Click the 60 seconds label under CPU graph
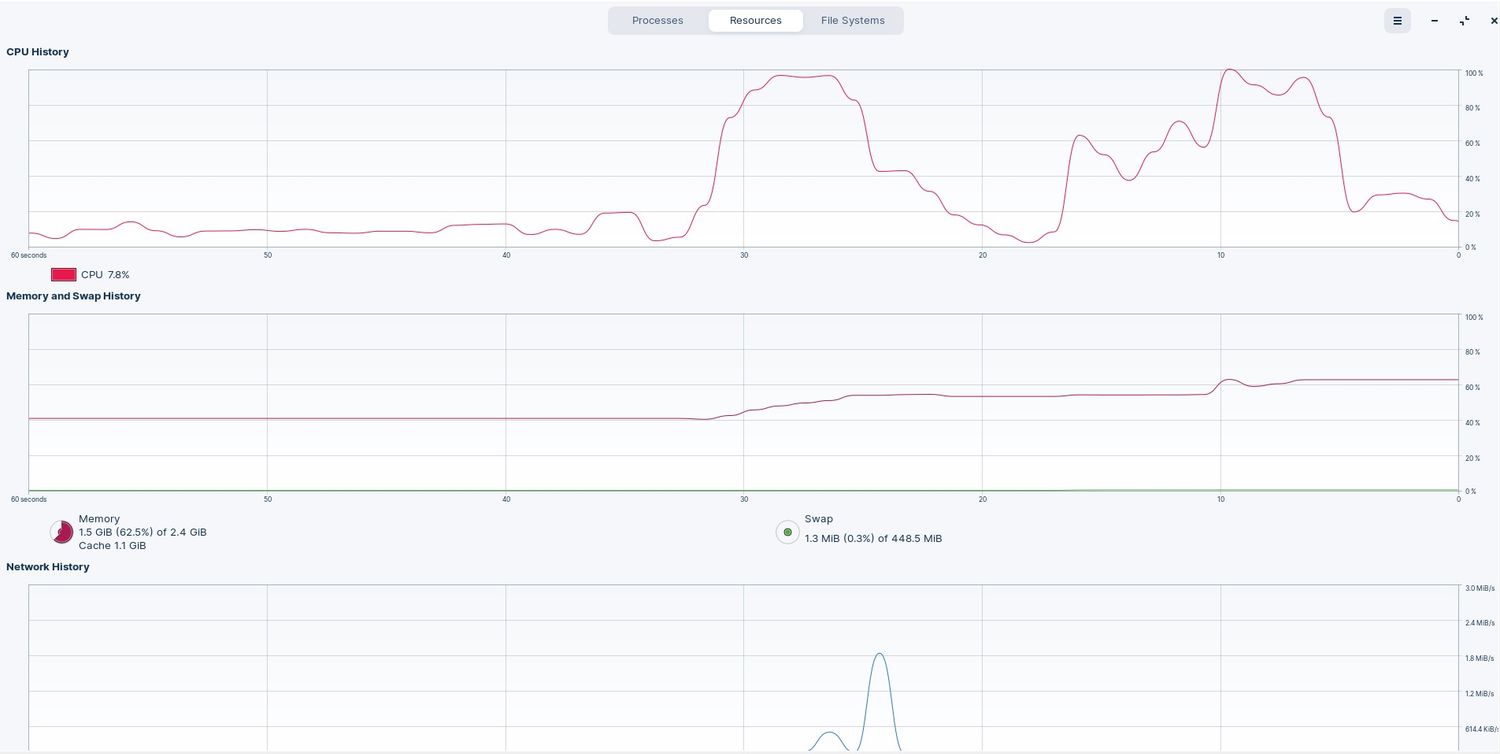The height and width of the screenshot is (754, 1500). pyautogui.click(x=29, y=255)
